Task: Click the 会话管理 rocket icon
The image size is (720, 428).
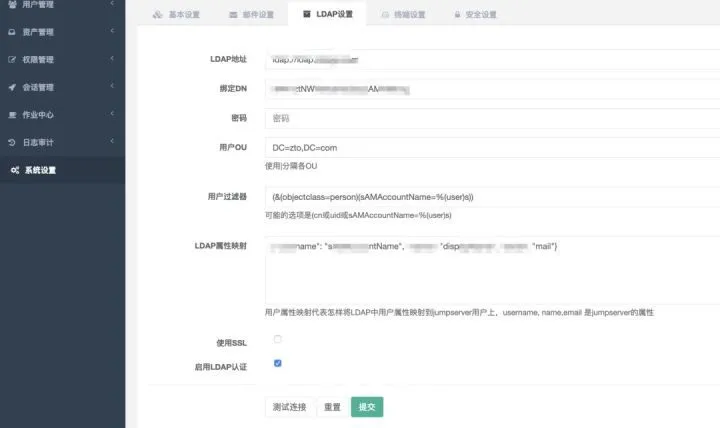Action: click(12, 87)
